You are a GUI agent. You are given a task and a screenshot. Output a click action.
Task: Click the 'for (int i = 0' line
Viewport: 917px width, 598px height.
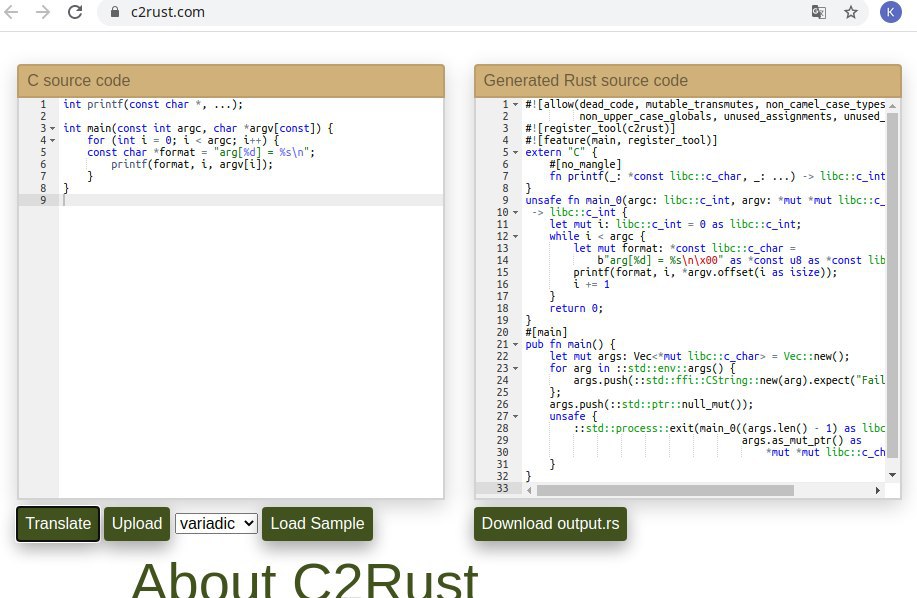183,140
